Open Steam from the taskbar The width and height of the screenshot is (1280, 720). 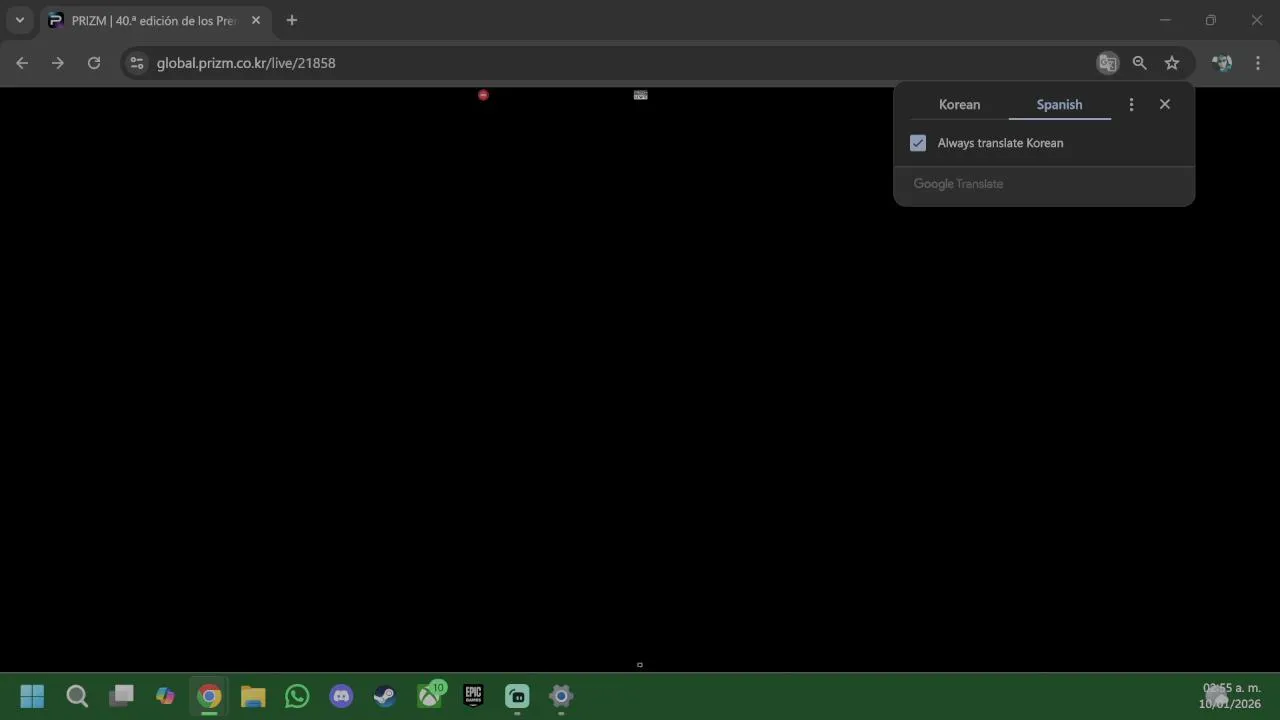(x=385, y=696)
